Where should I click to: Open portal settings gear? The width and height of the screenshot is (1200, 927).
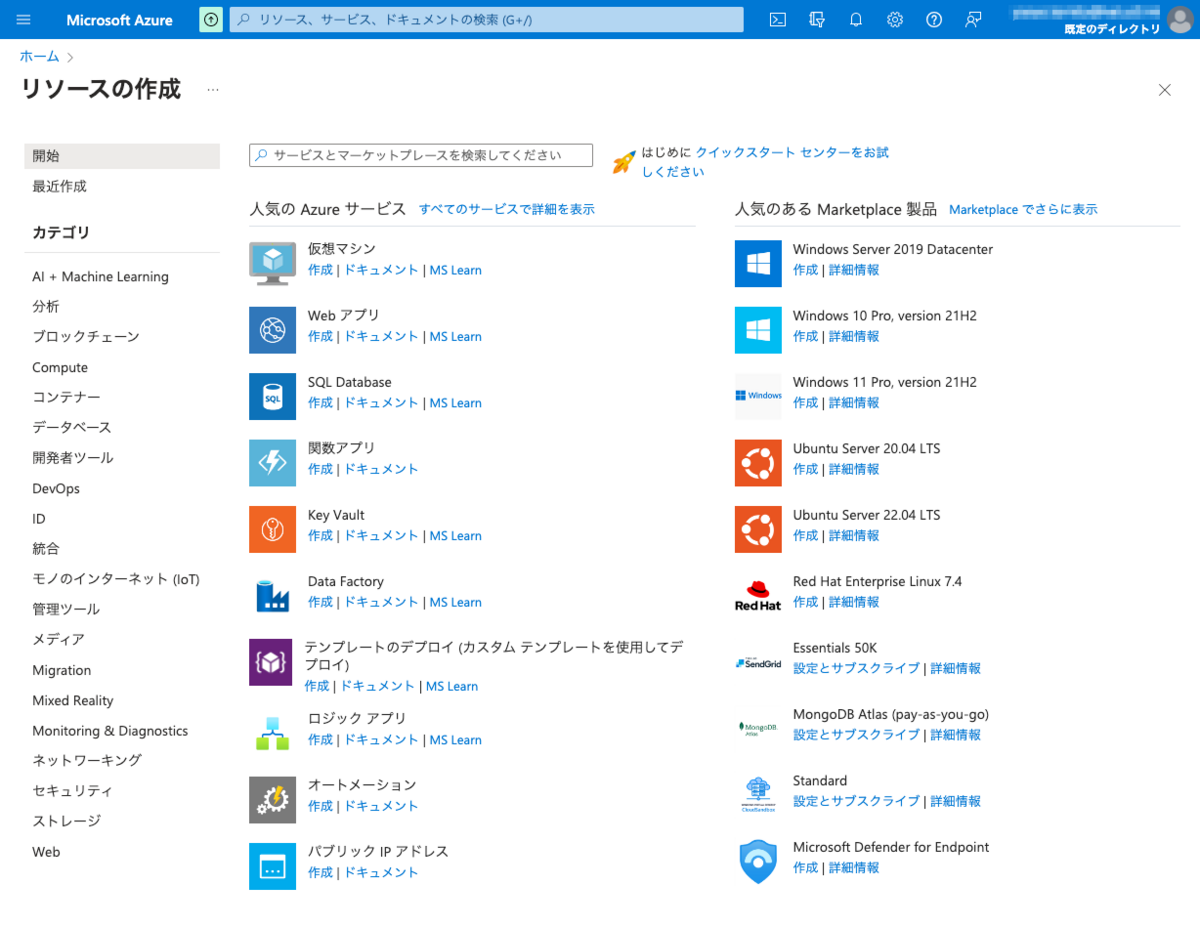pos(895,20)
